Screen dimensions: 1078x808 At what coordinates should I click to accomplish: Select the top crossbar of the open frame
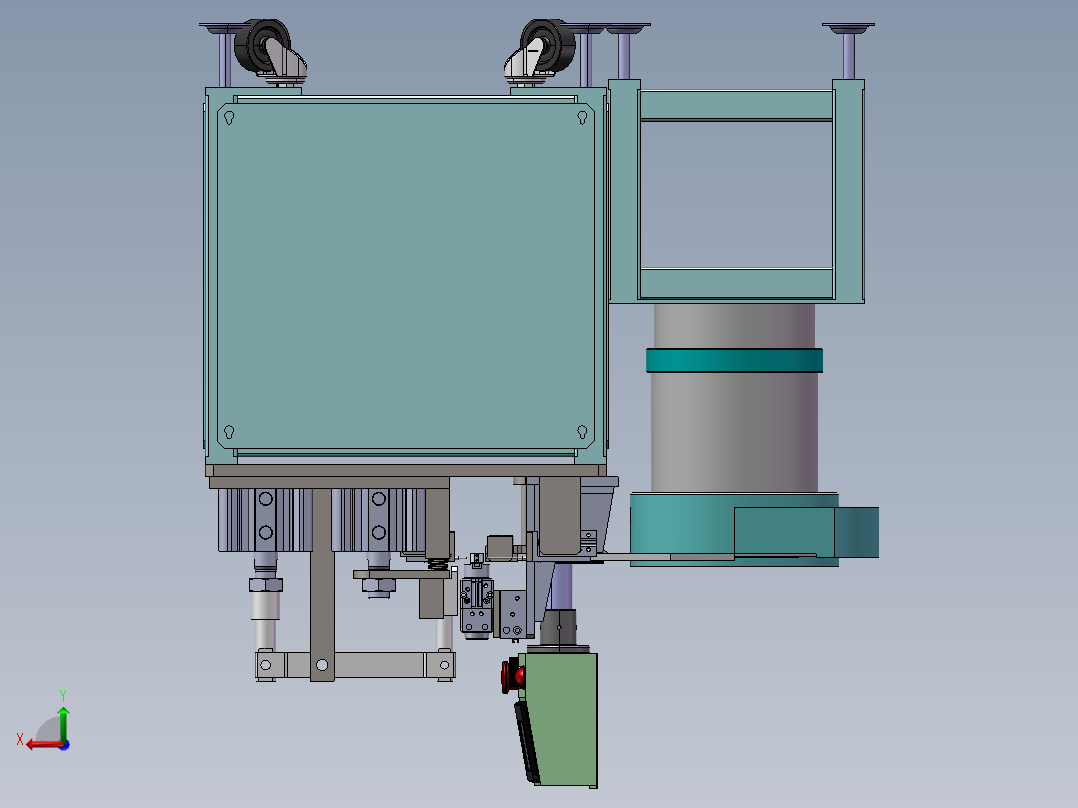pyautogui.click(x=736, y=106)
